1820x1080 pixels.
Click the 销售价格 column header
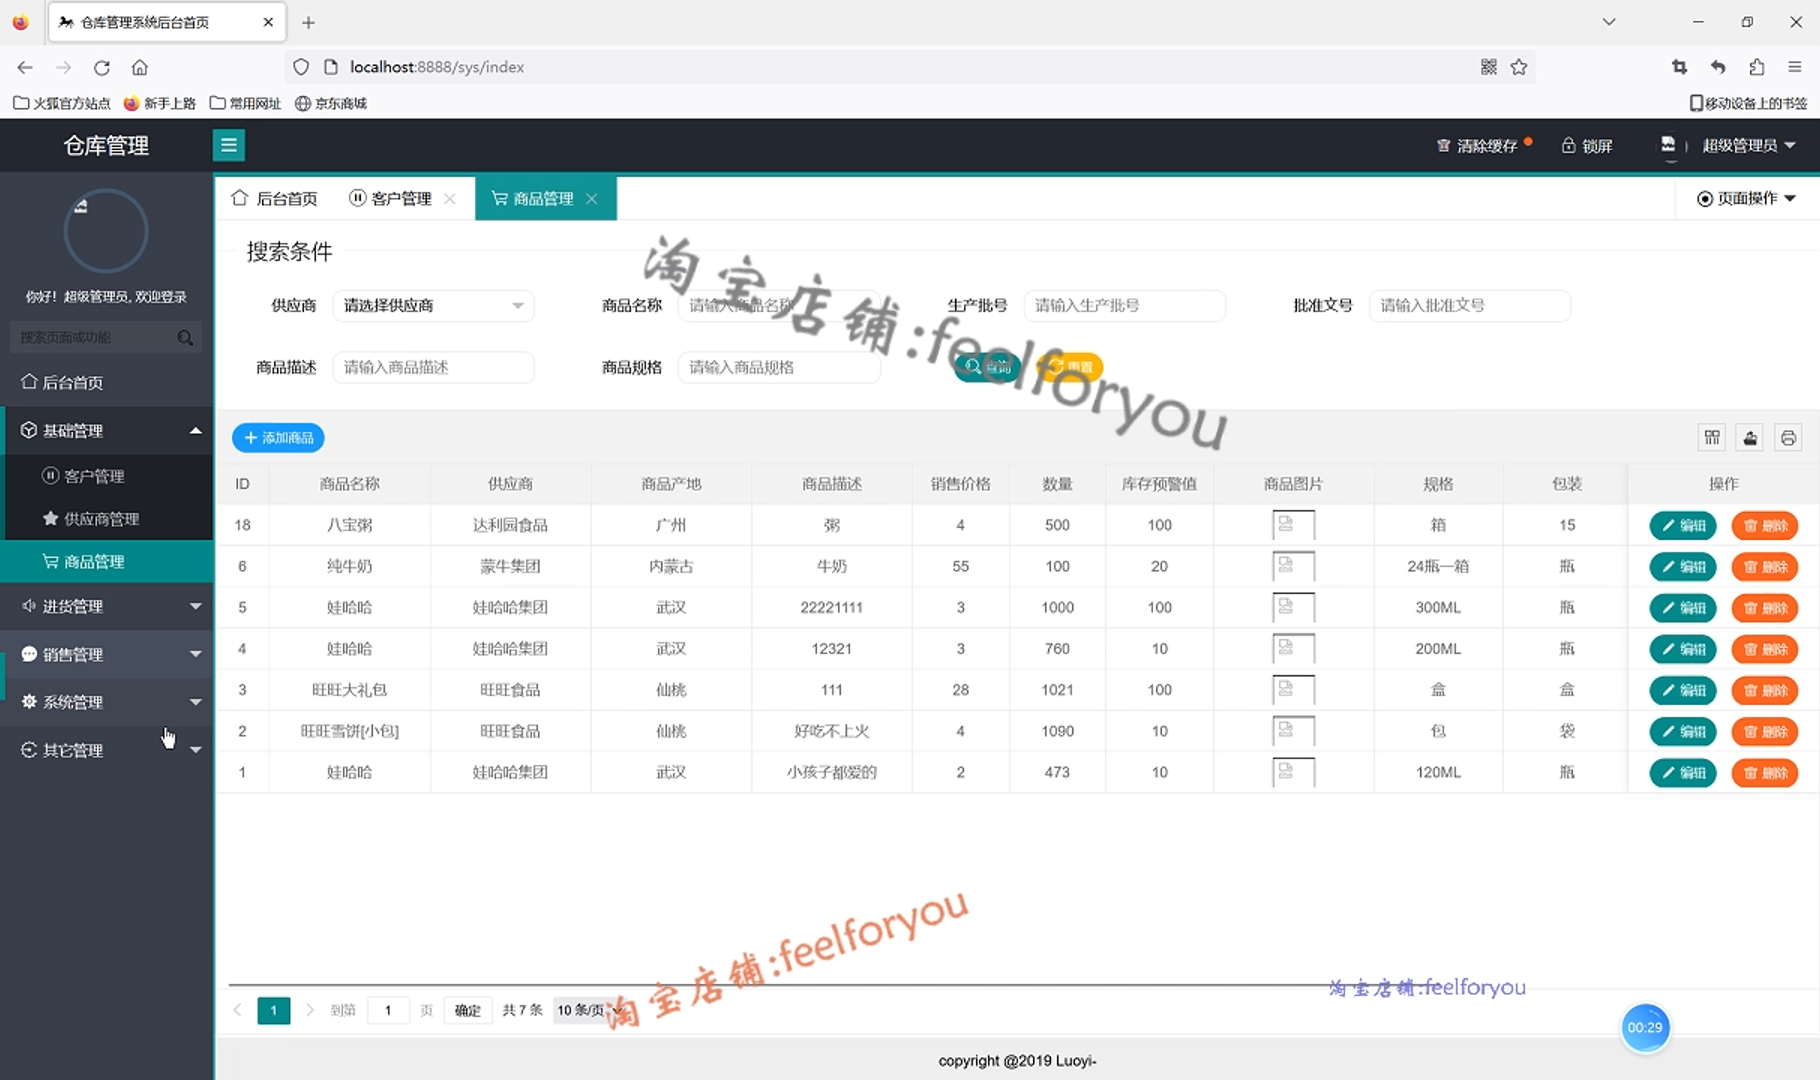click(x=960, y=484)
